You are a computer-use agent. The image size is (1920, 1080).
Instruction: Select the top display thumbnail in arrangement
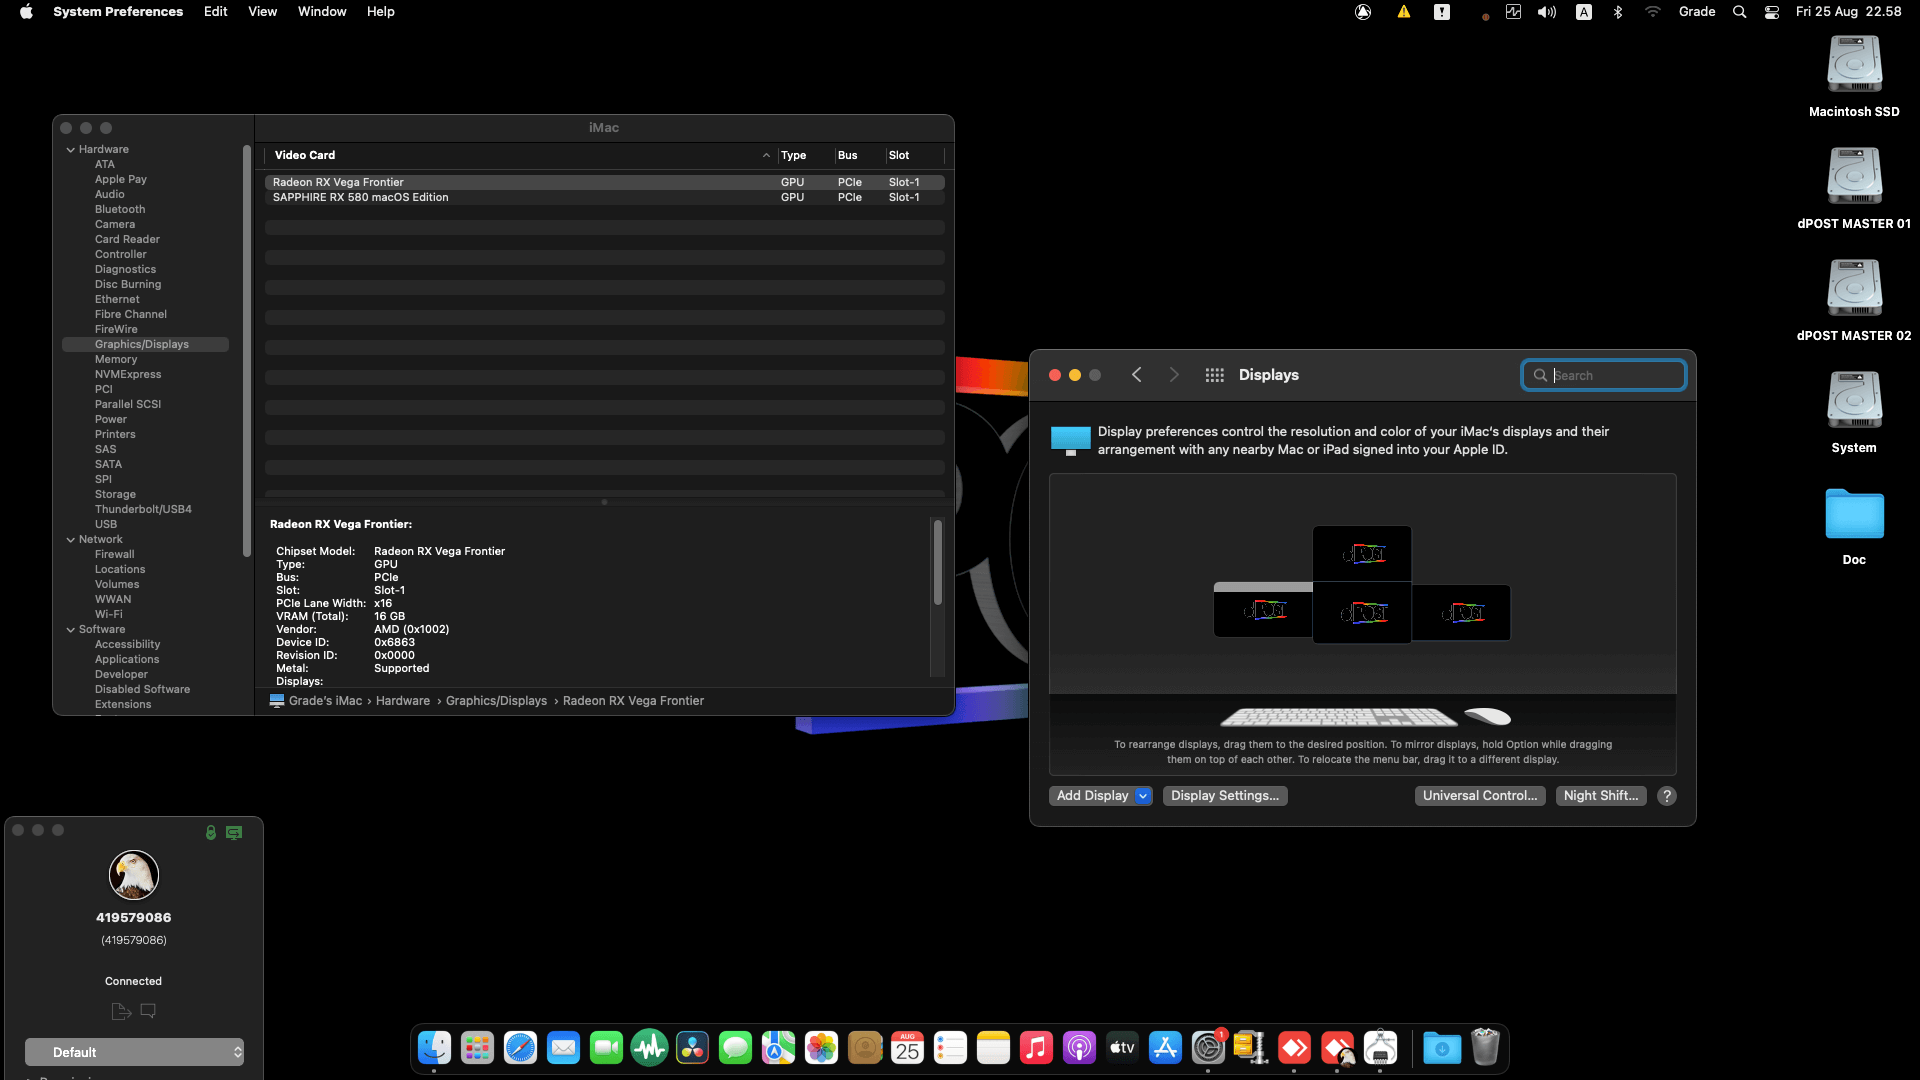tap(1362, 553)
